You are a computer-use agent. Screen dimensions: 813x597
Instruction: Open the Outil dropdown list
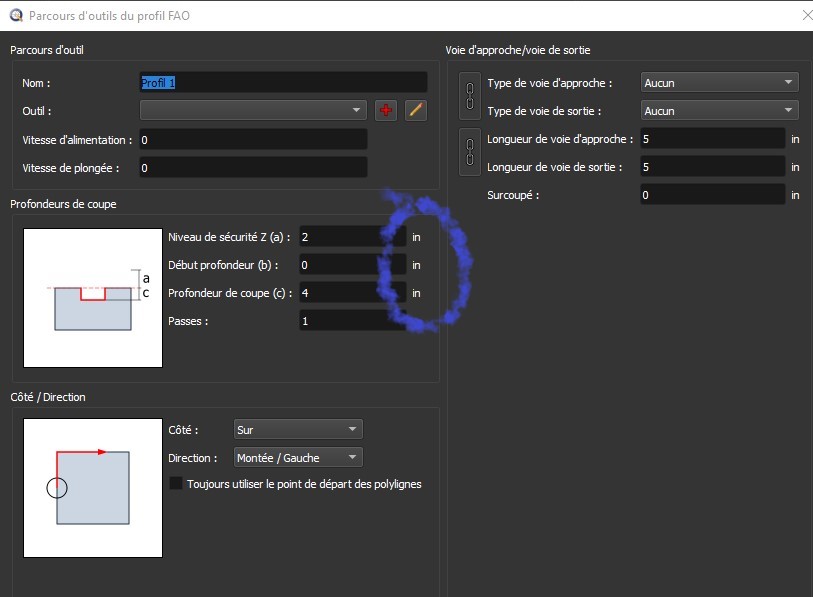coord(254,110)
